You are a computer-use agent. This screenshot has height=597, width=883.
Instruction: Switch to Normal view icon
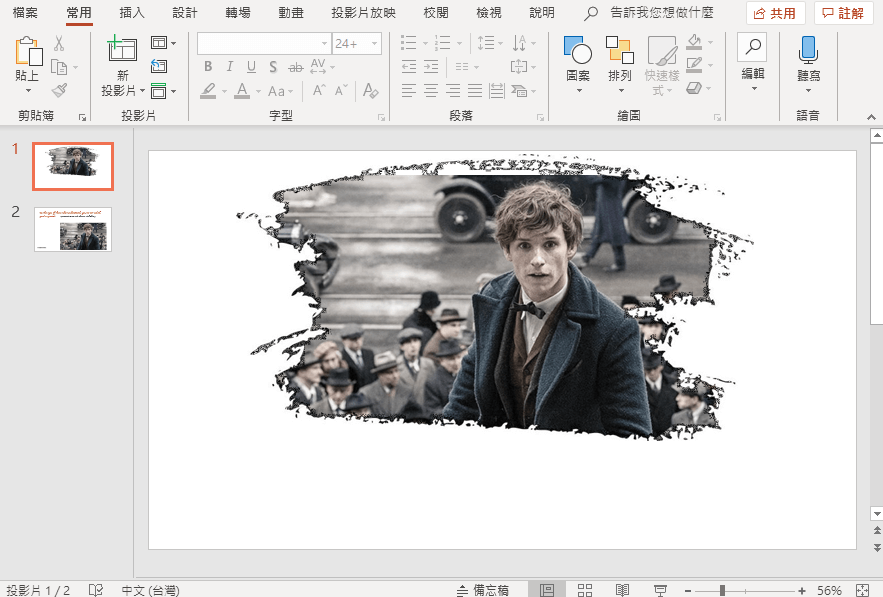point(547,590)
